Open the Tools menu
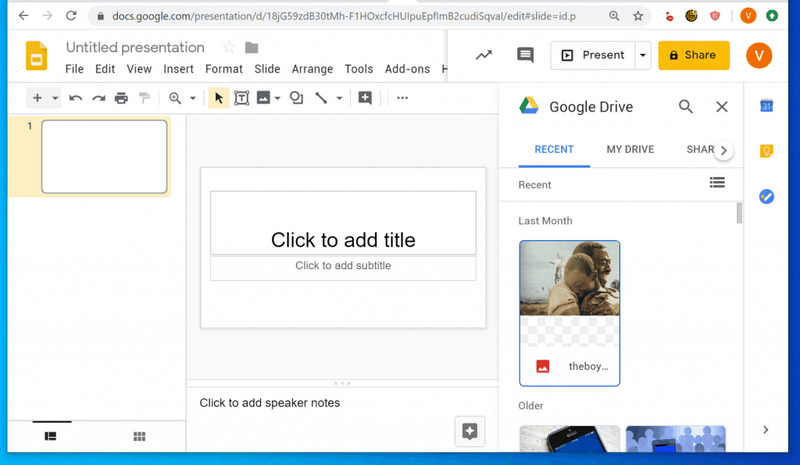The height and width of the screenshot is (465, 800). coord(359,69)
